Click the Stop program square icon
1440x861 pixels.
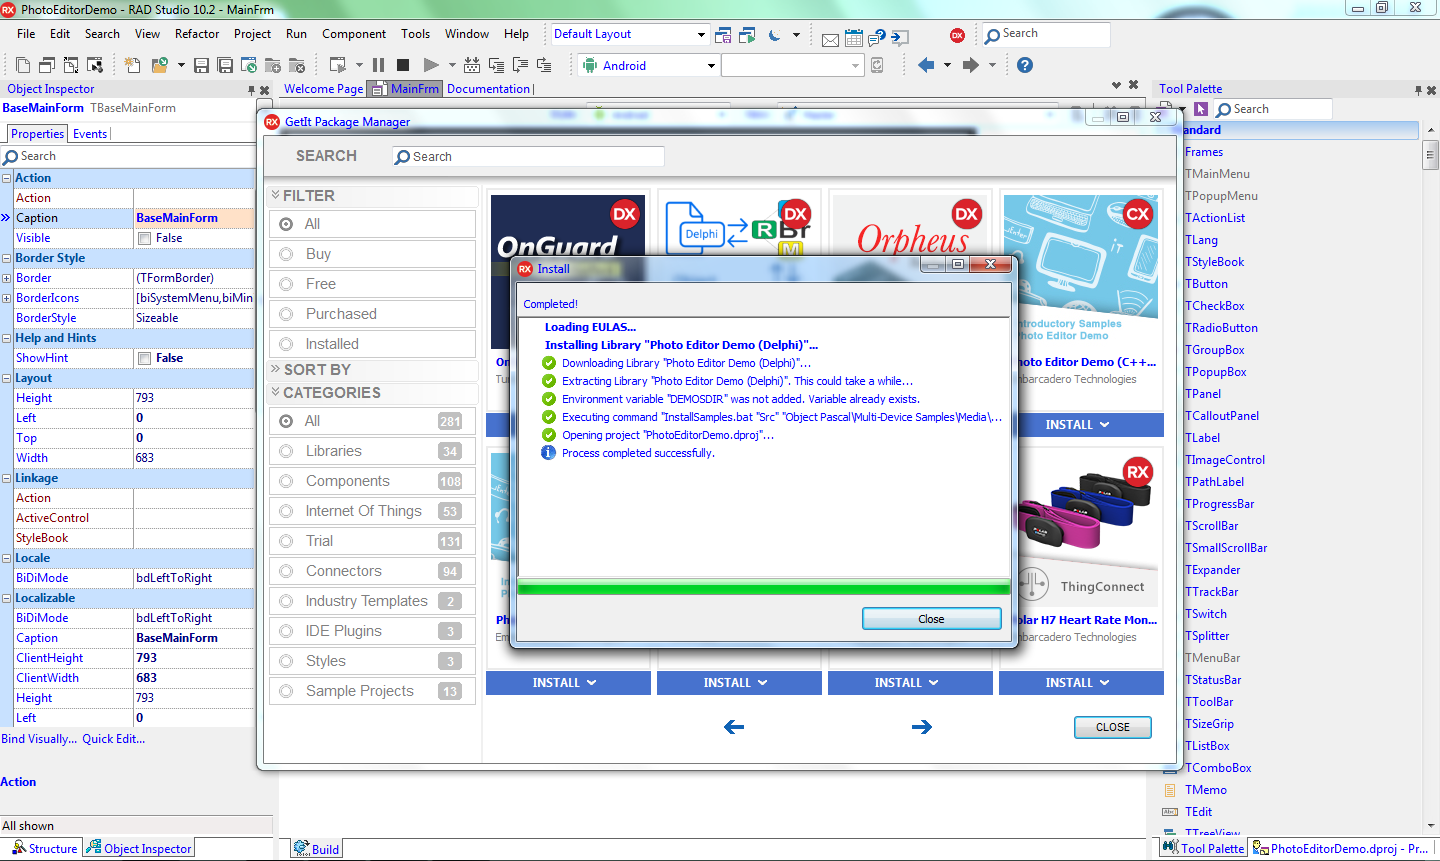point(403,65)
